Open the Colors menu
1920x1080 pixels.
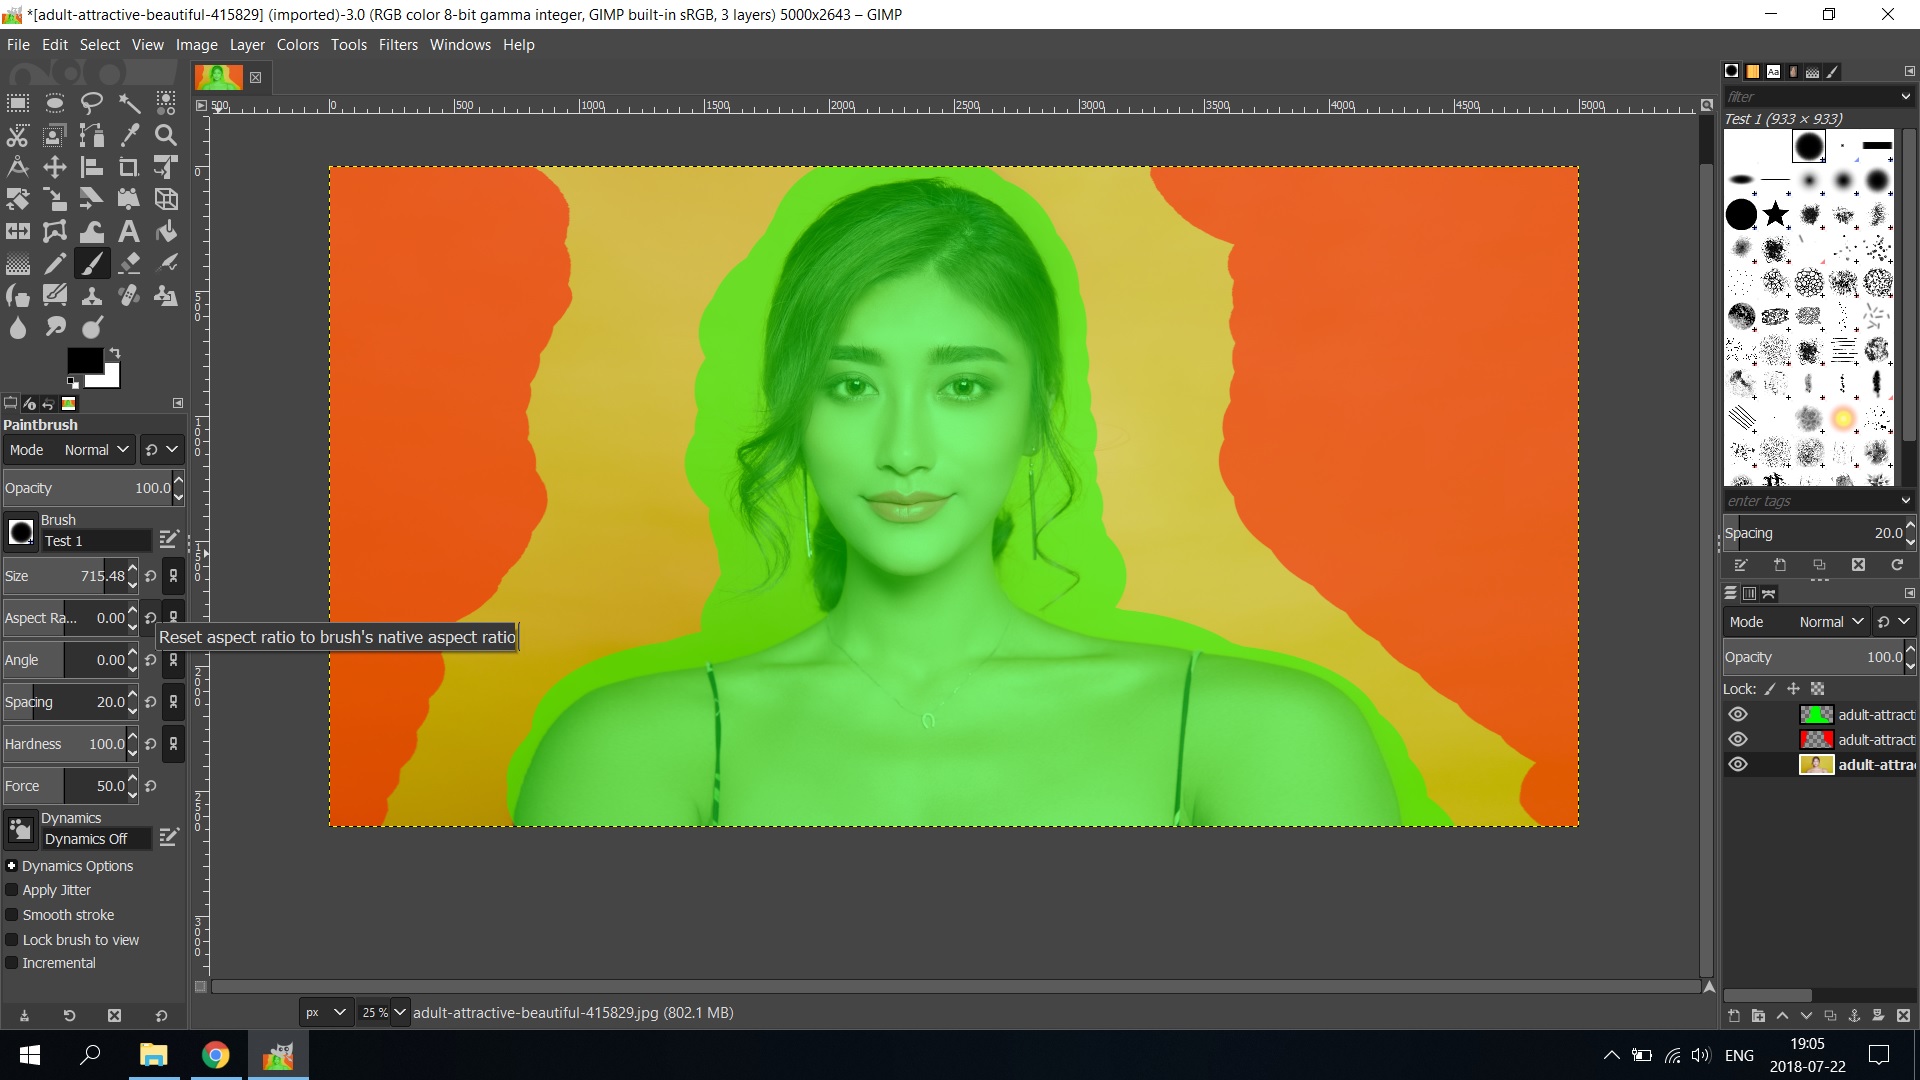pos(297,45)
